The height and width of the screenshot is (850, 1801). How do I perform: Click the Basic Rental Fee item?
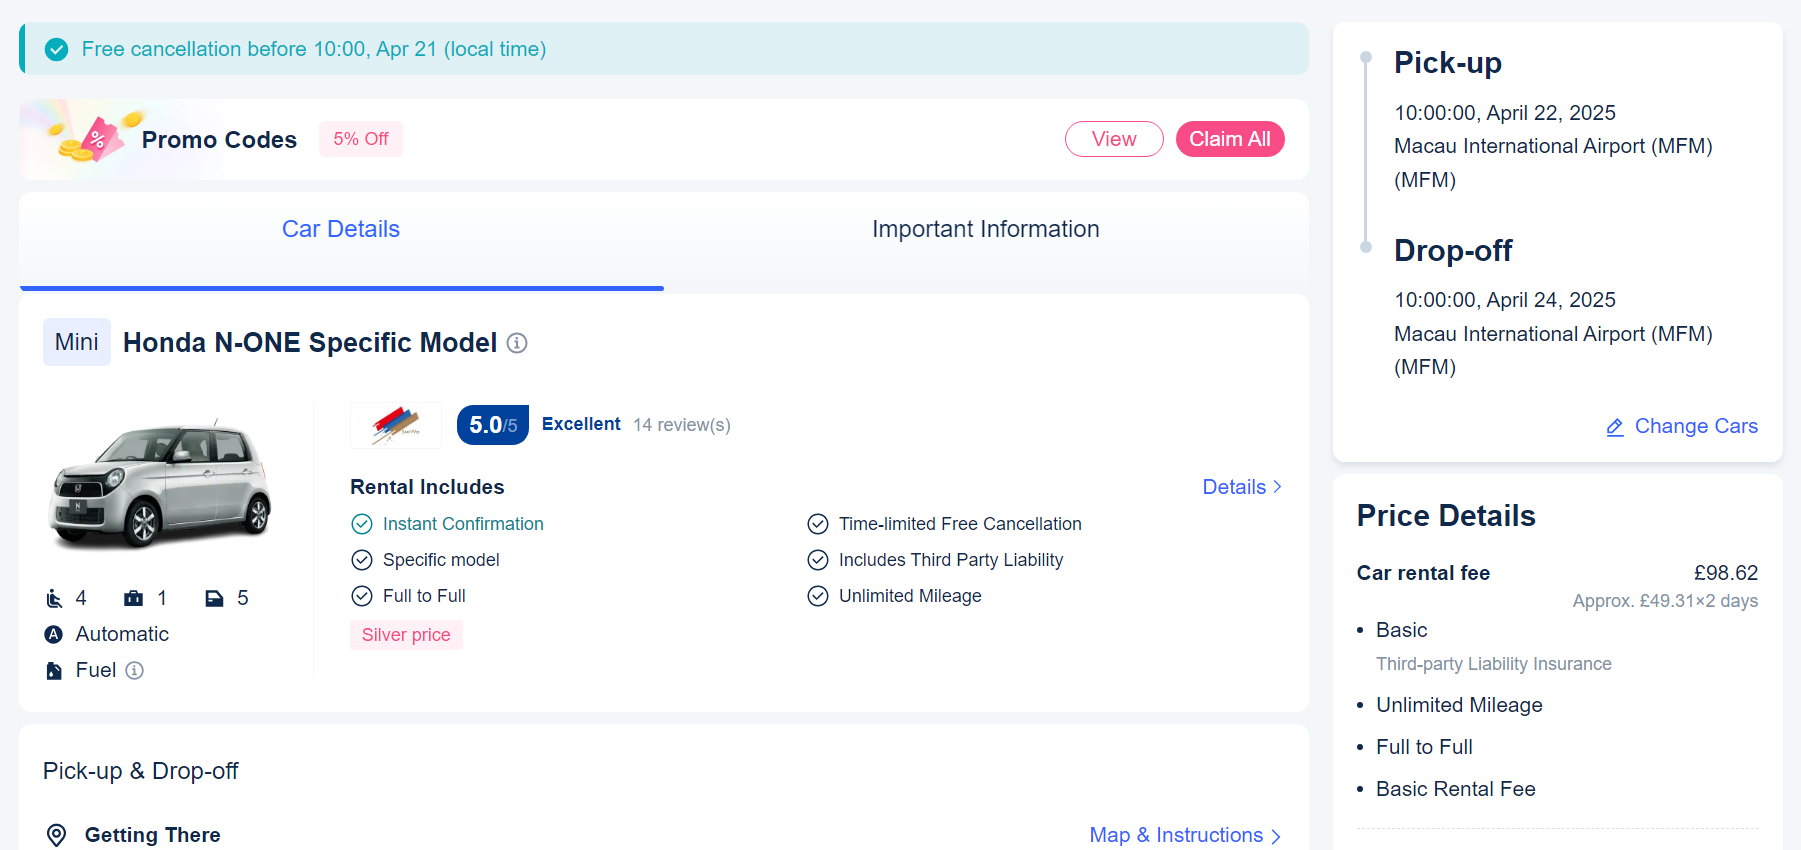coord(1456,789)
